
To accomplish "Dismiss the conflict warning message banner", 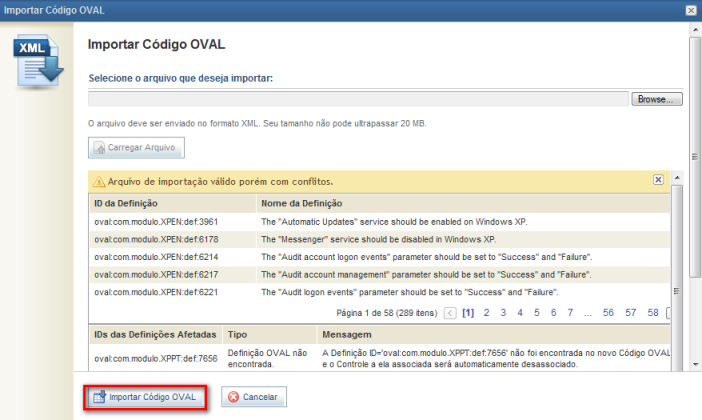I will click(x=658, y=180).
